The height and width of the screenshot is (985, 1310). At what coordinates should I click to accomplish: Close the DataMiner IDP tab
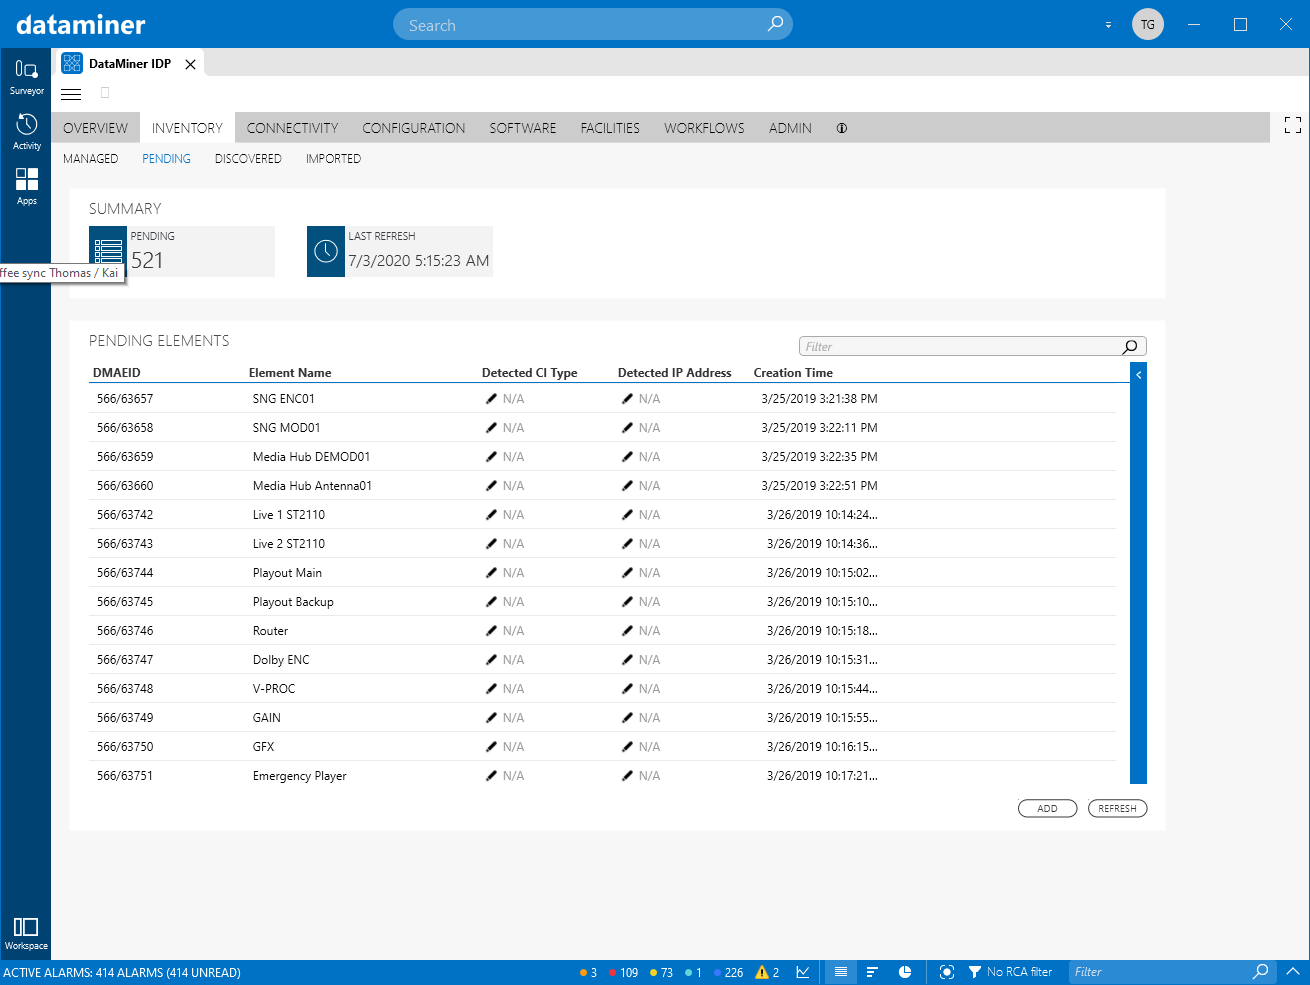190,64
